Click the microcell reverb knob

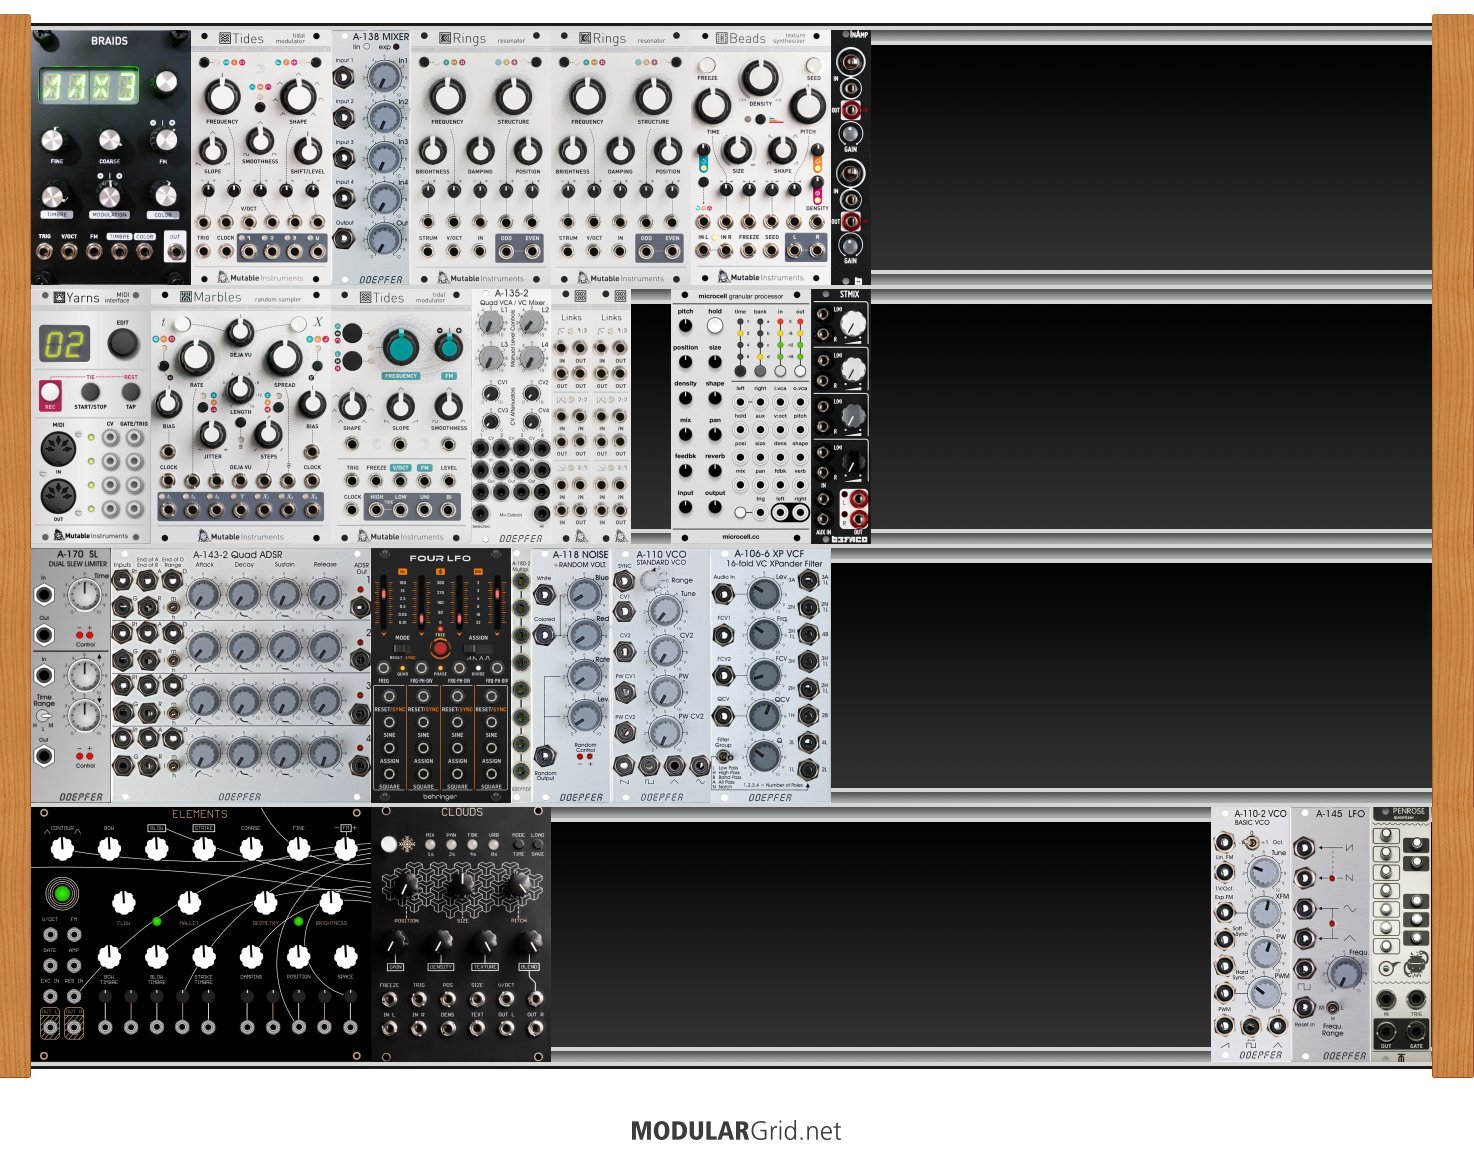pyautogui.click(x=714, y=470)
